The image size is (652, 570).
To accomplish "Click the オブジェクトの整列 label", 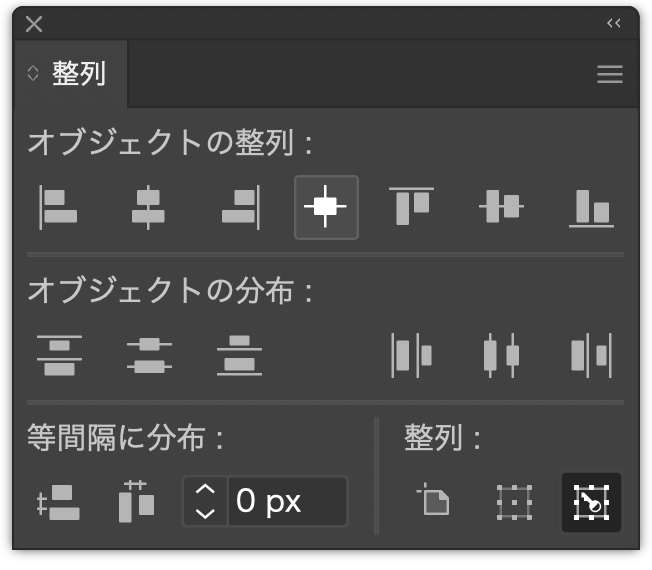I will [x=170, y=143].
